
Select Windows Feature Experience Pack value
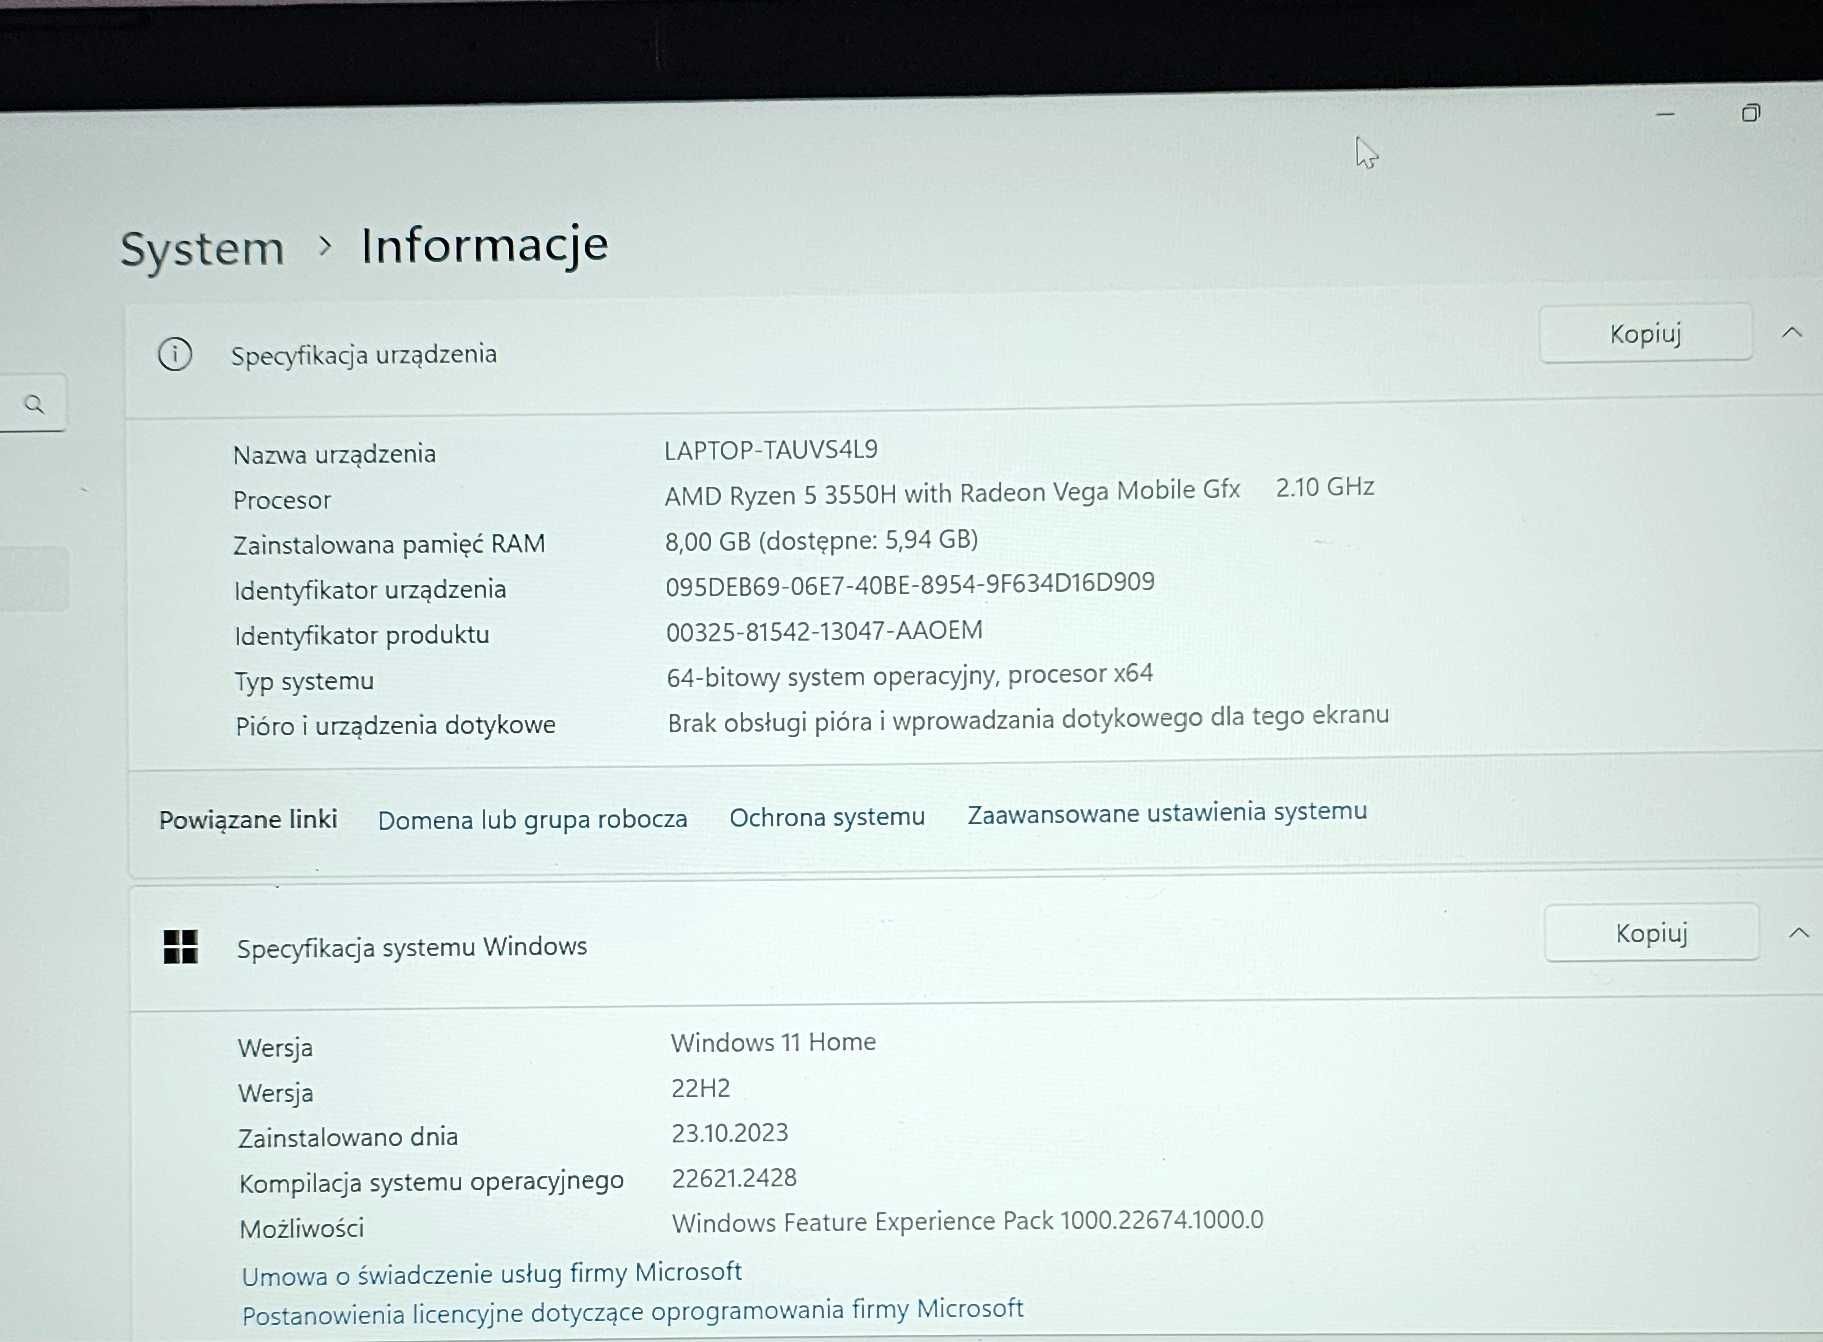(968, 1222)
